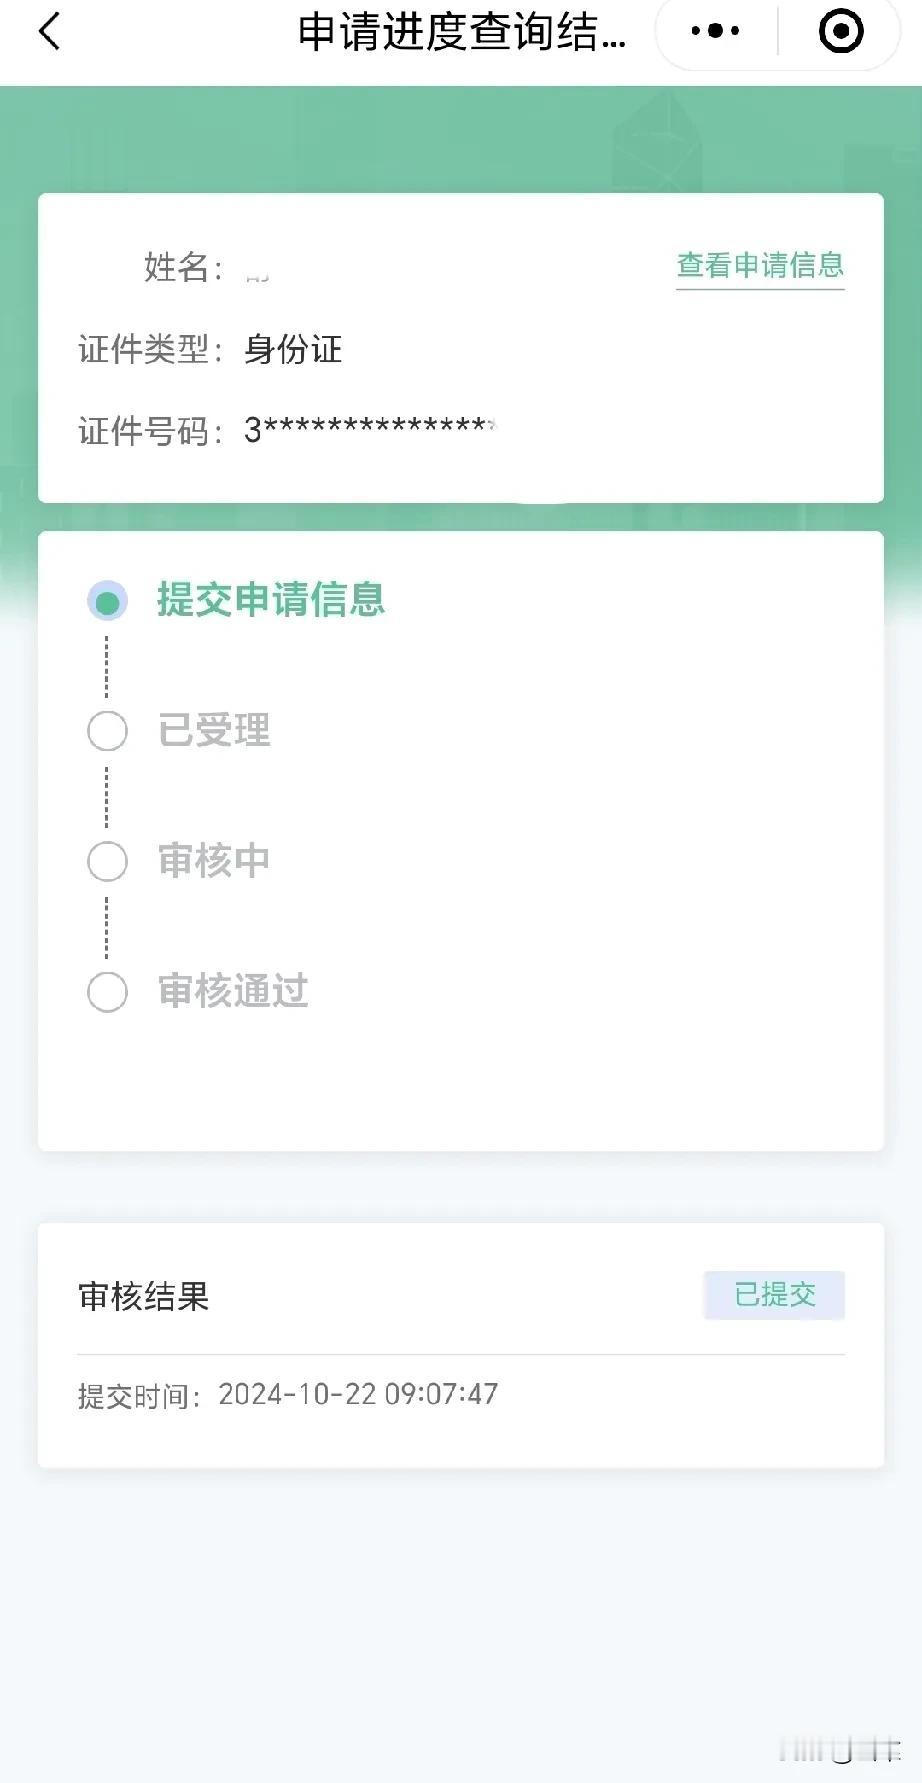The height and width of the screenshot is (1783, 922).
Task: Tap the mini program close target icon
Action: coord(841,32)
